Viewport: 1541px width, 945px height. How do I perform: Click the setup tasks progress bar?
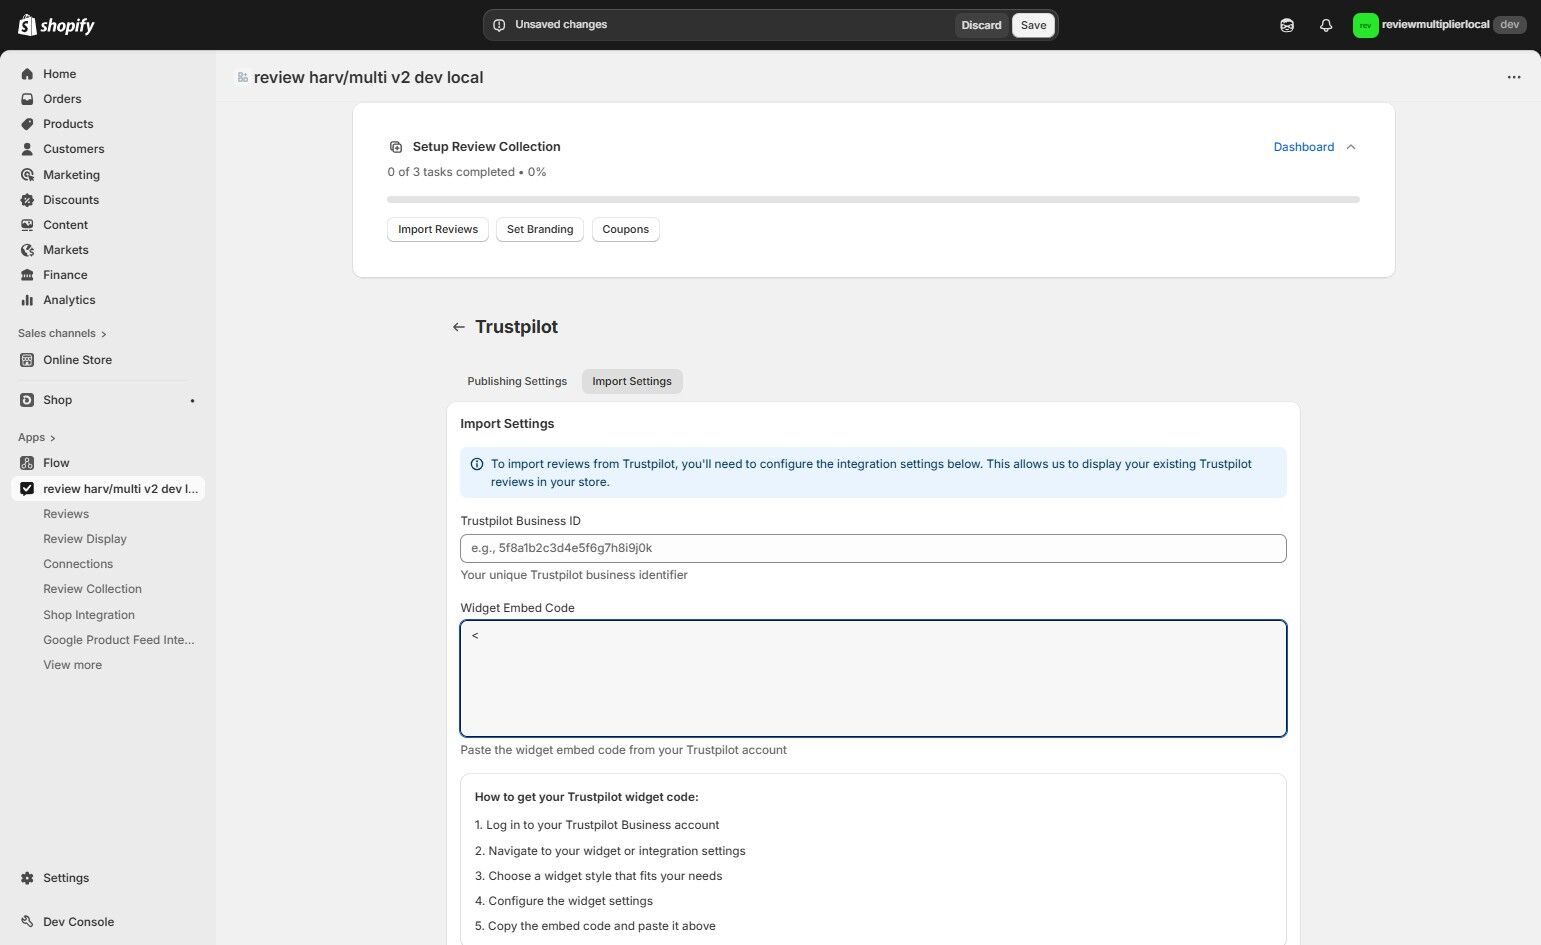tap(872, 199)
